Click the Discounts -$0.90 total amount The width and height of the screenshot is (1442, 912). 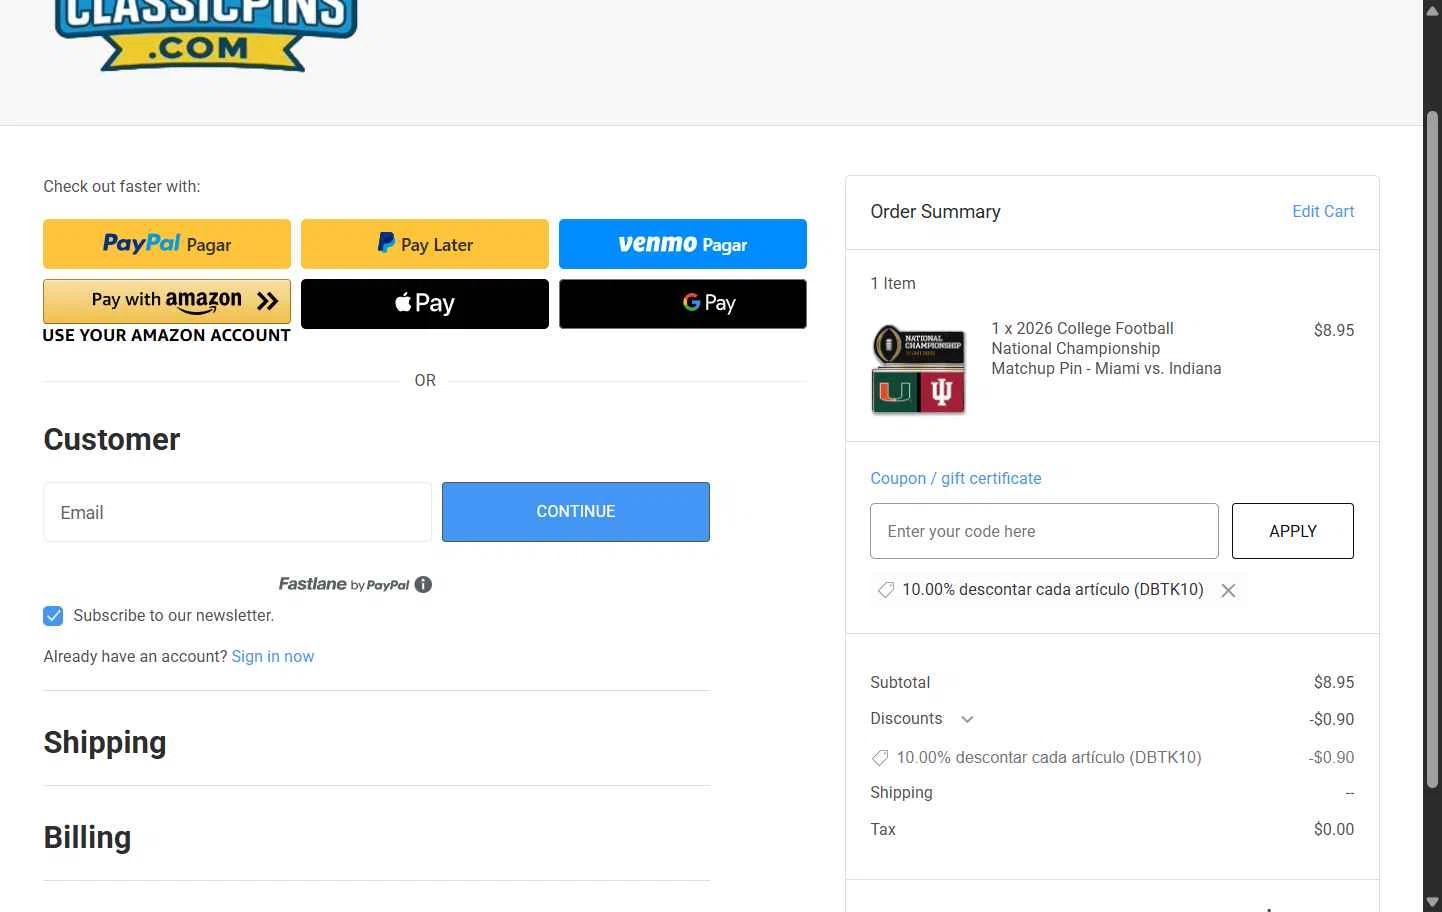[x=1332, y=720]
